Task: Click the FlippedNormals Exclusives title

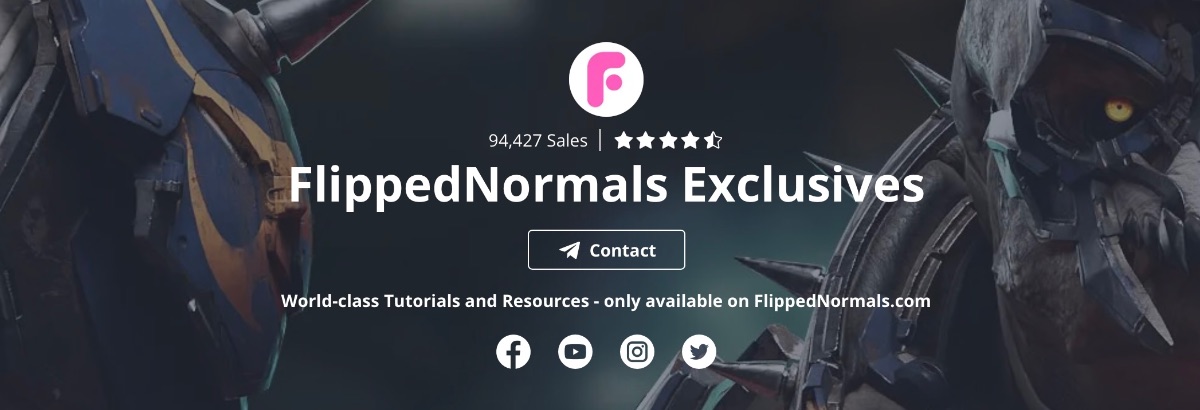Action: point(606,187)
